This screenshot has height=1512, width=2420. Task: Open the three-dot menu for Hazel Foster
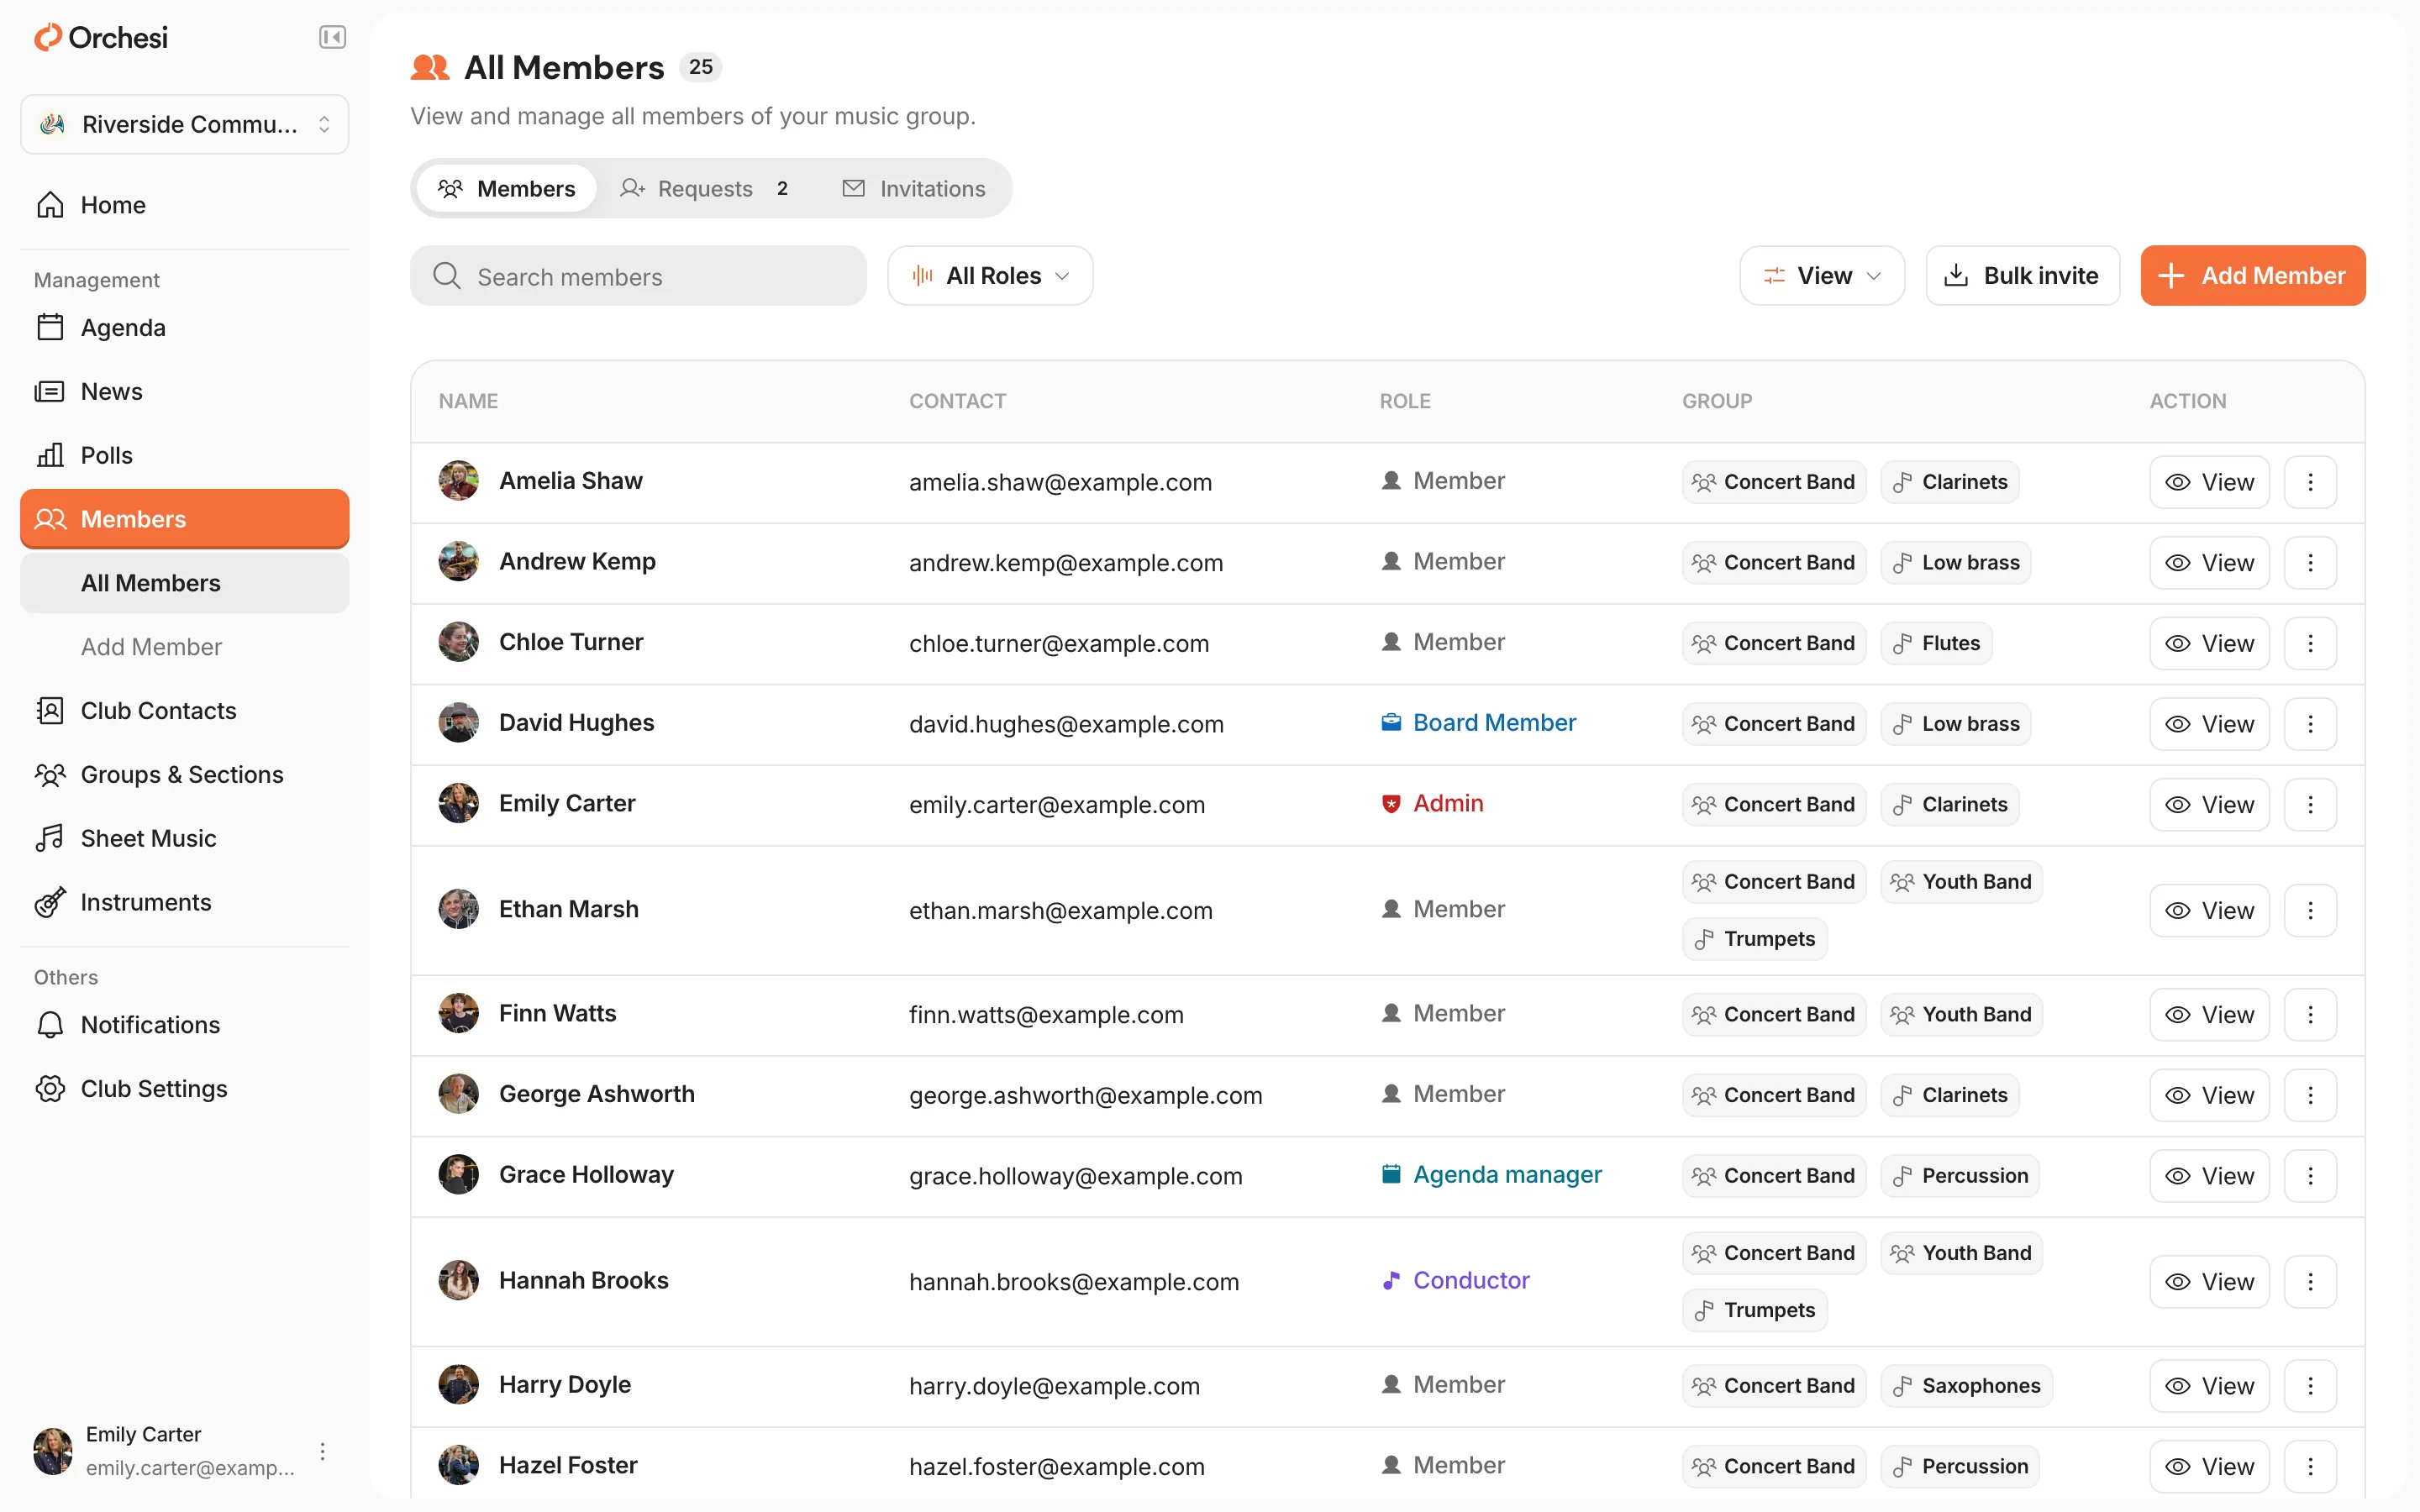[2310, 1466]
